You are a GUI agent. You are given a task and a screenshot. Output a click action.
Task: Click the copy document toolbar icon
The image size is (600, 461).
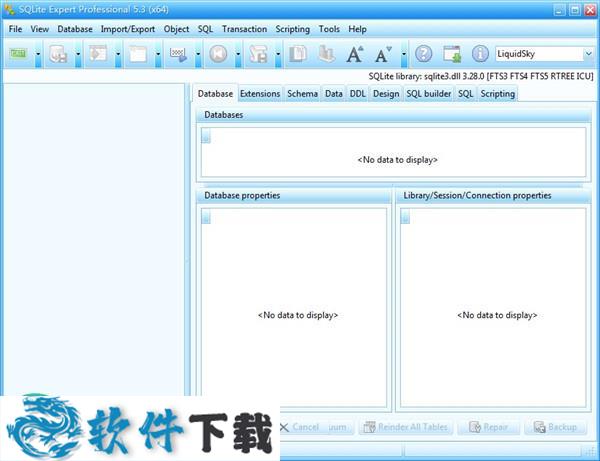pyautogui.click(x=298, y=54)
